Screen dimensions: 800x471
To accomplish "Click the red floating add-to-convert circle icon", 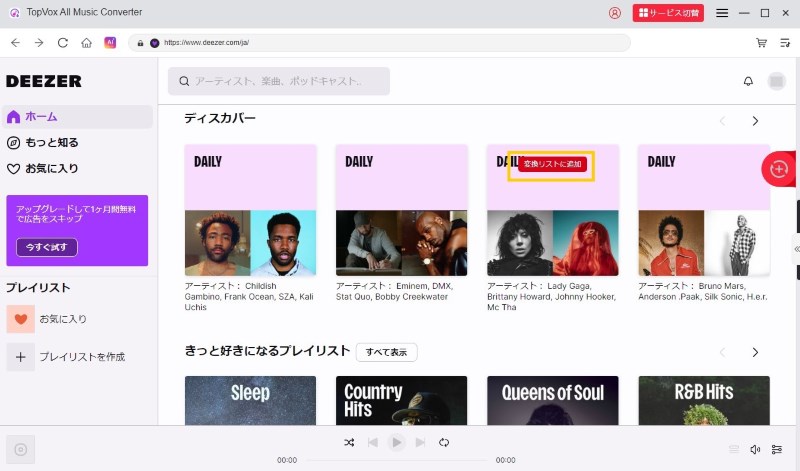I will pyautogui.click(x=779, y=169).
